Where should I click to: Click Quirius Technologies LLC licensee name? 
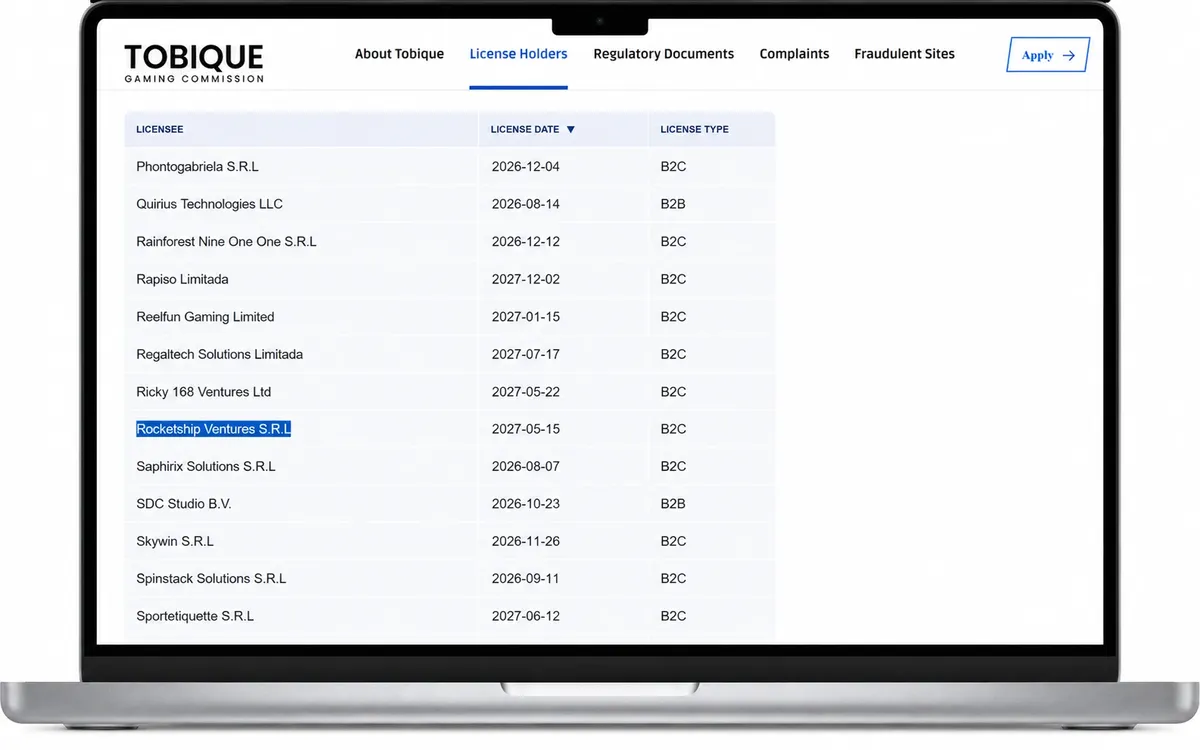209,204
